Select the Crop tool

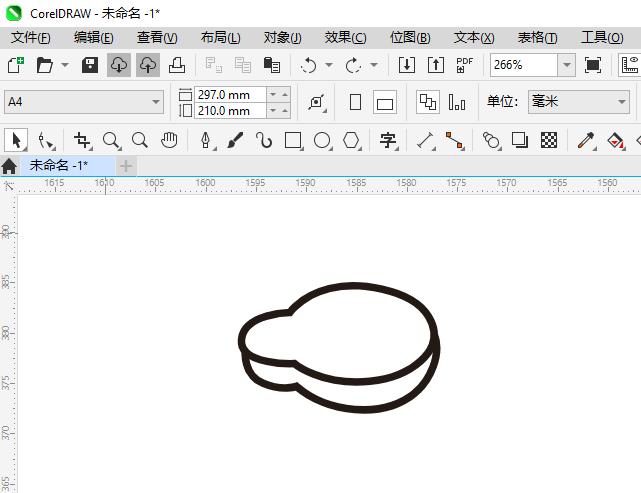pyautogui.click(x=83, y=141)
